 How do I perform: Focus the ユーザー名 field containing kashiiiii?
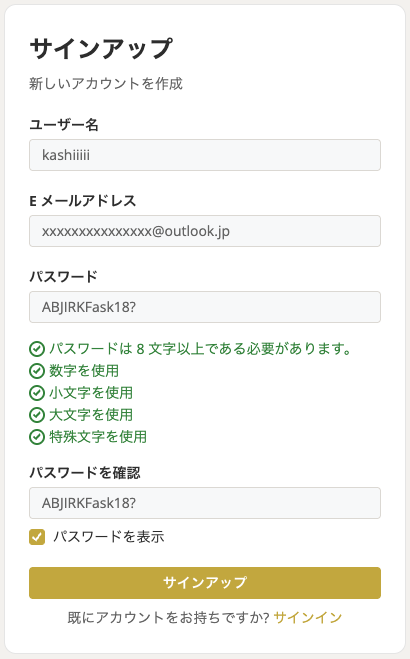(205, 155)
